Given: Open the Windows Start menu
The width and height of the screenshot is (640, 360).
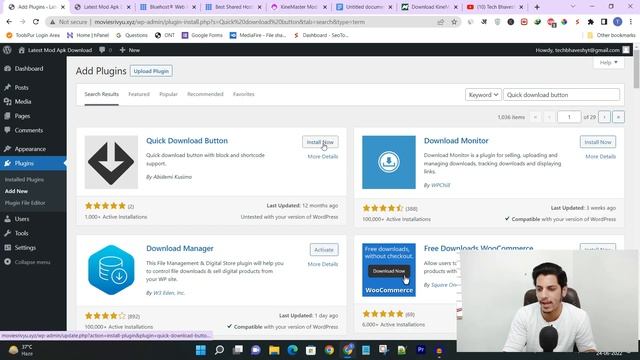Looking at the screenshot, I should [201, 350].
